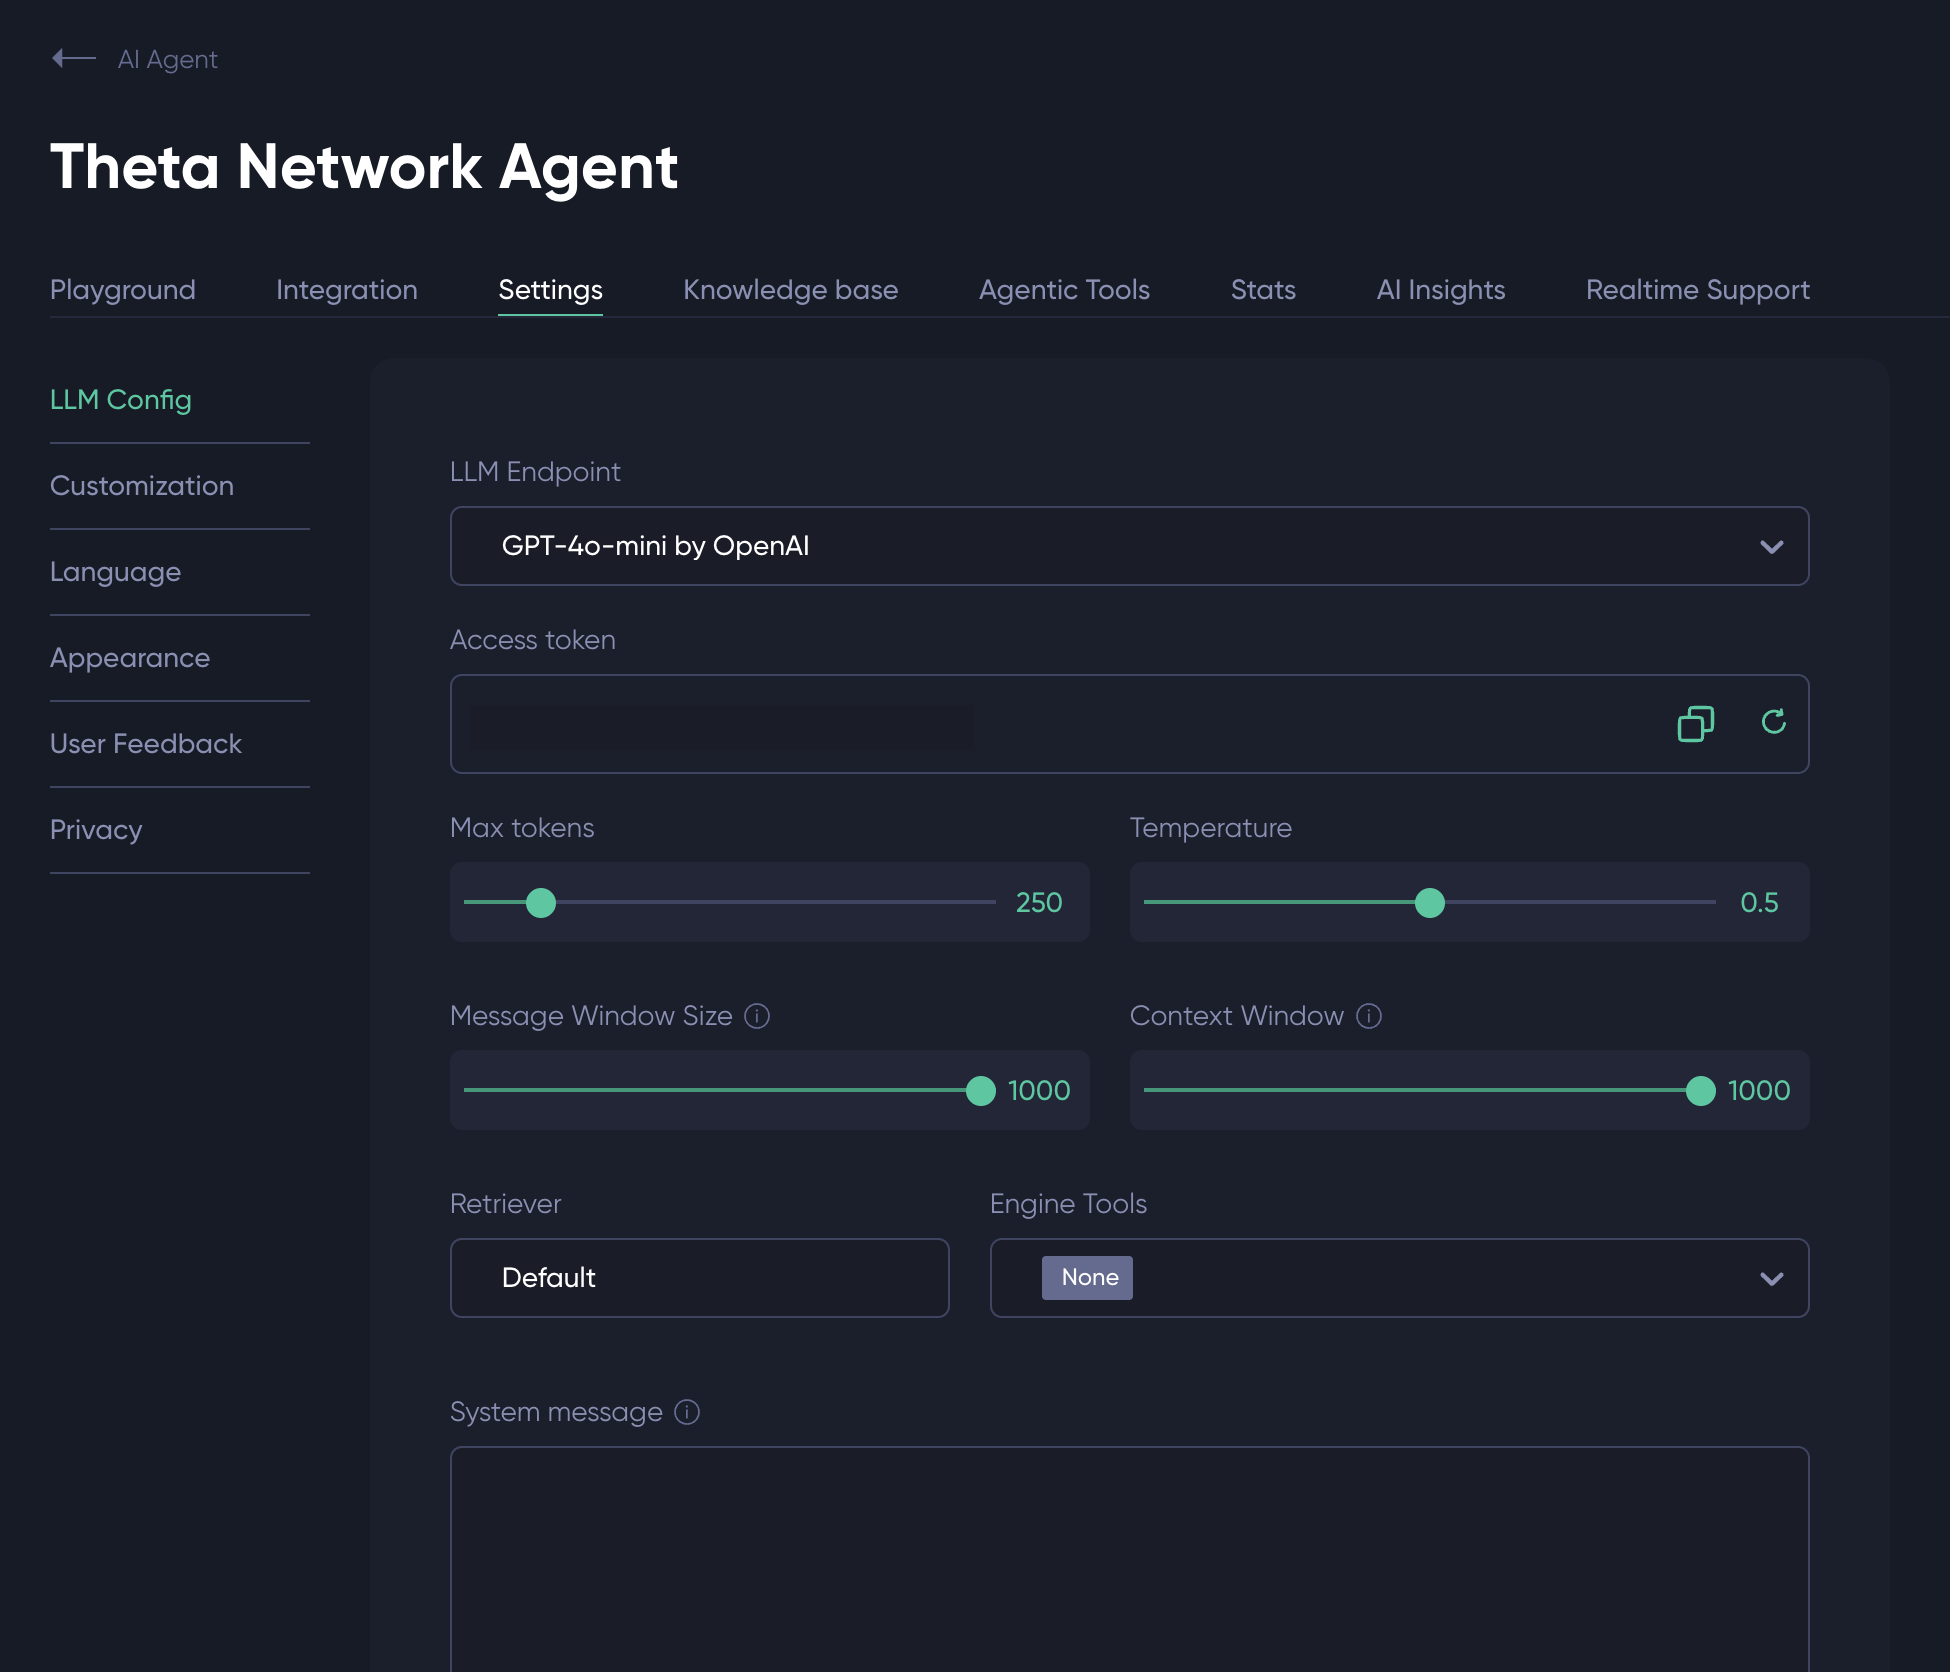1950x1672 pixels.
Task: Click into the System message textbox
Action: click(x=1129, y=1560)
